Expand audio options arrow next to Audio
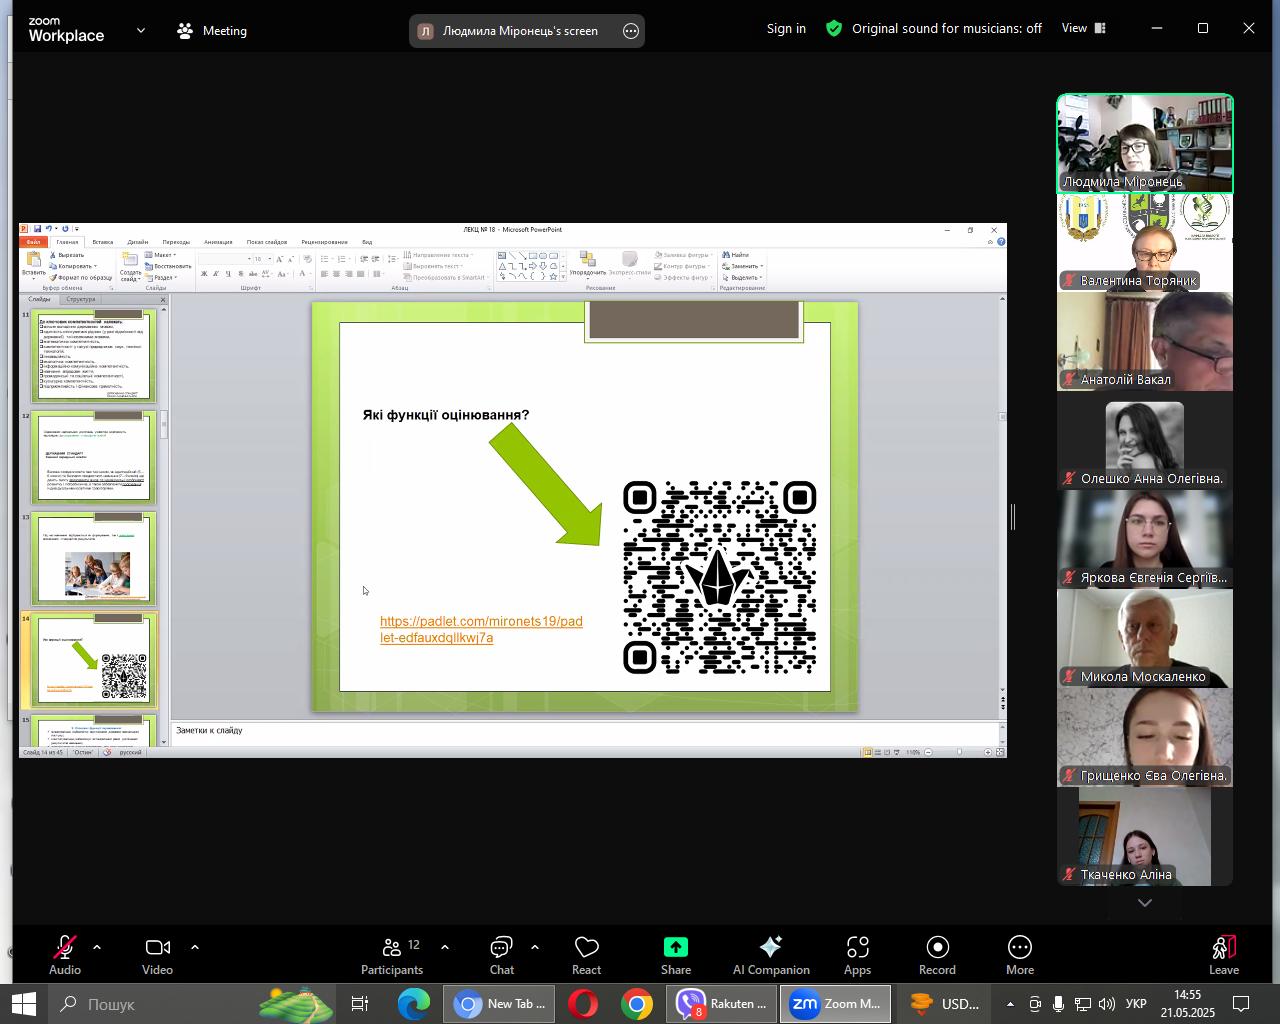Viewport: 1280px width, 1024px height. click(x=97, y=947)
